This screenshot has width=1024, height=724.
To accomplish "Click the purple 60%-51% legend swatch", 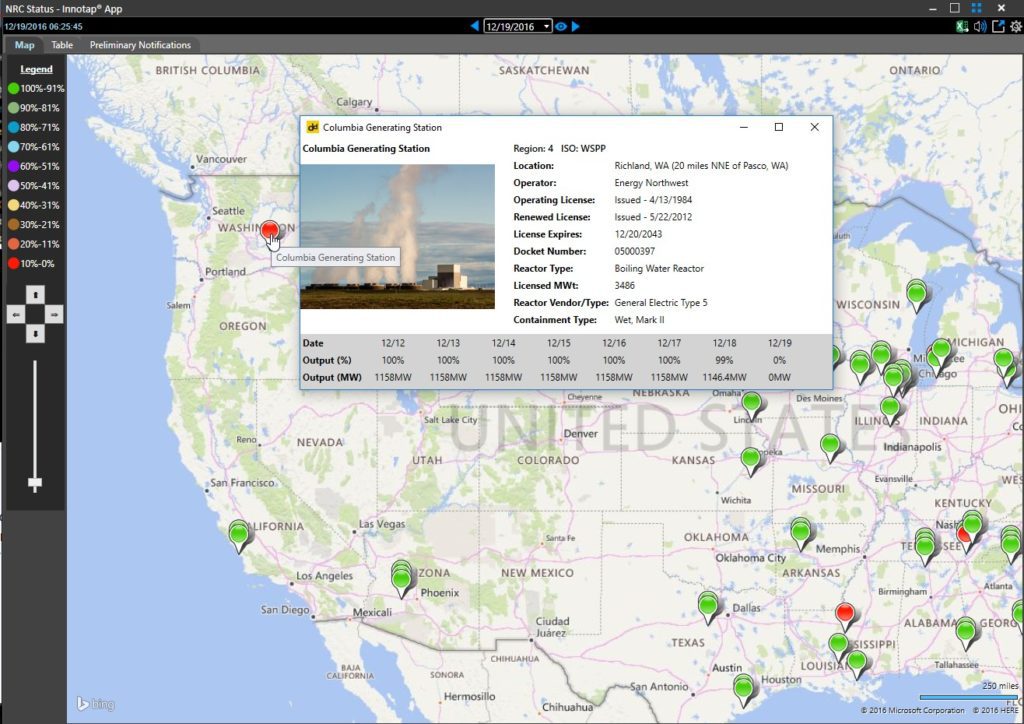I will coord(13,166).
